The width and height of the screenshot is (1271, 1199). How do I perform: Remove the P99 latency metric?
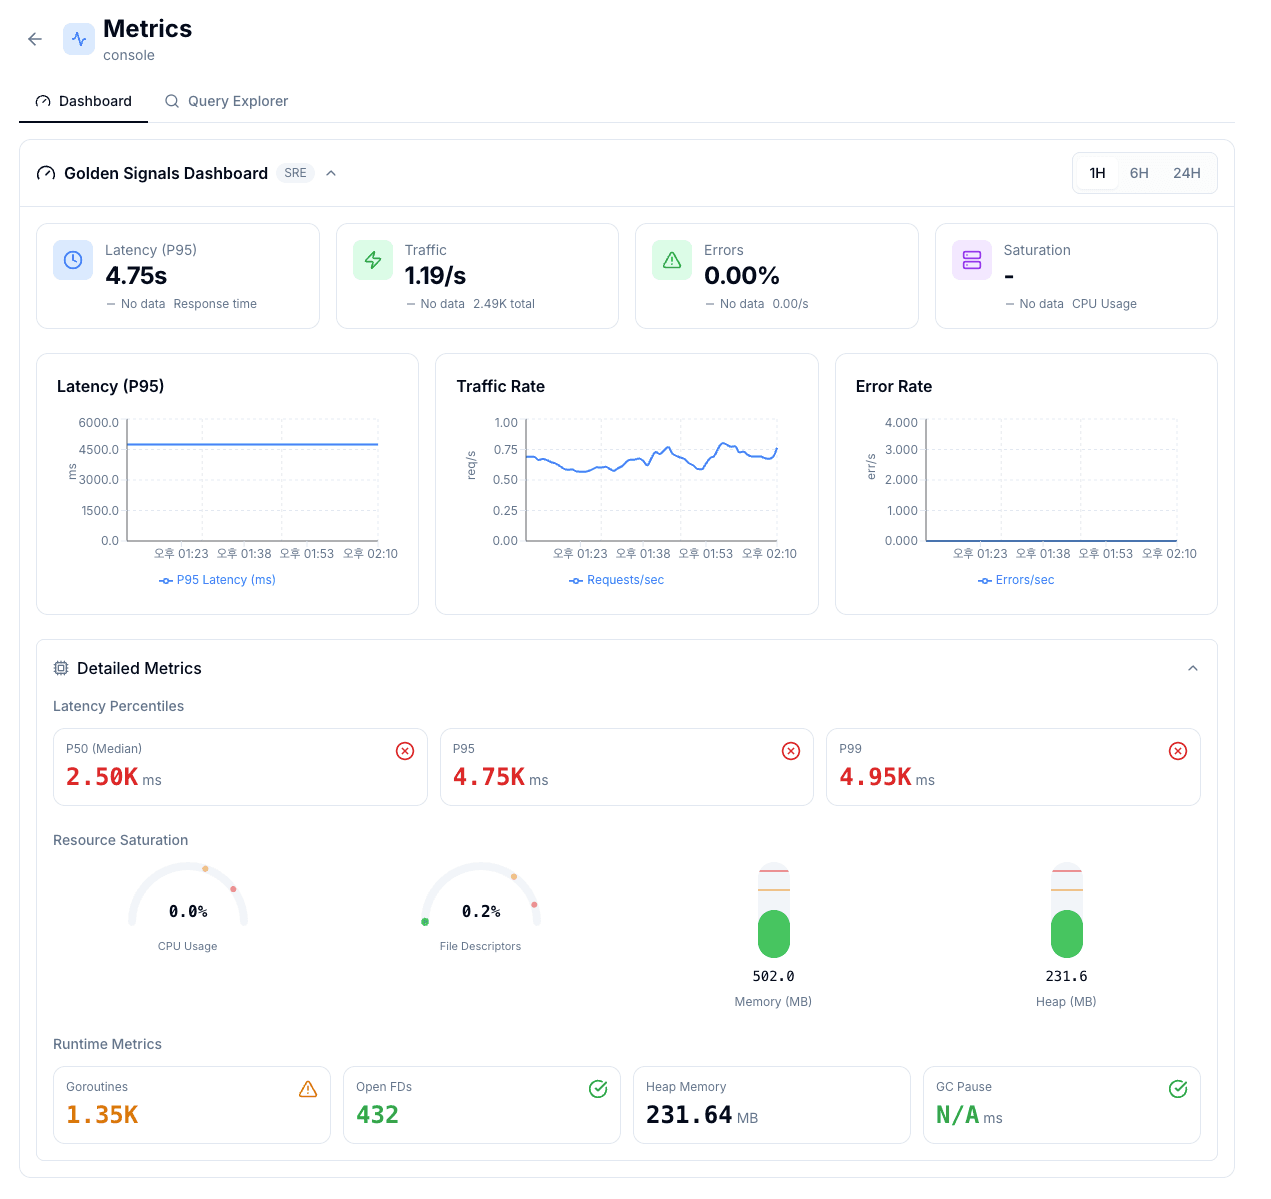tap(1178, 750)
